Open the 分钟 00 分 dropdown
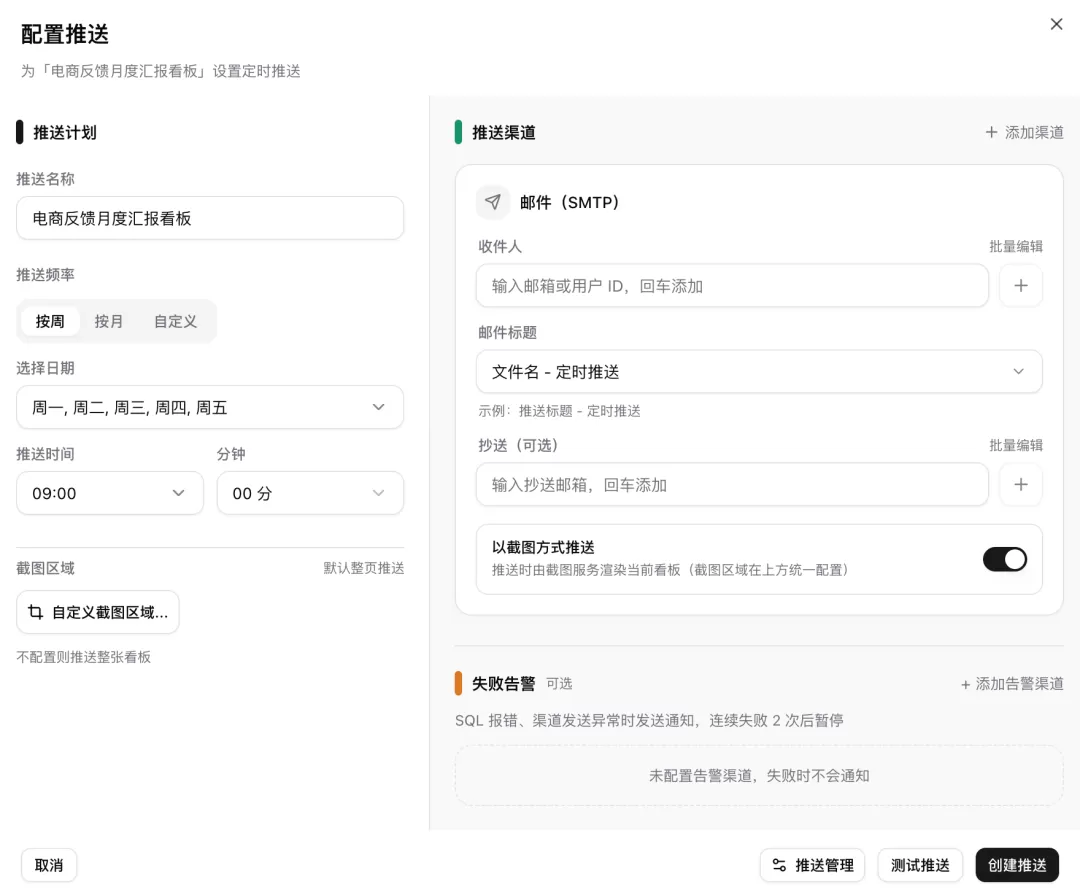1080x895 pixels. (x=310, y=493)
